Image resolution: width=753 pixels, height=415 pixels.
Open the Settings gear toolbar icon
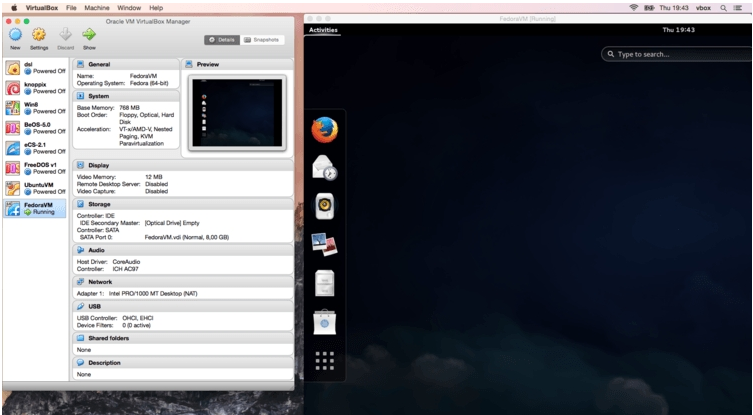tap(39, 35)
